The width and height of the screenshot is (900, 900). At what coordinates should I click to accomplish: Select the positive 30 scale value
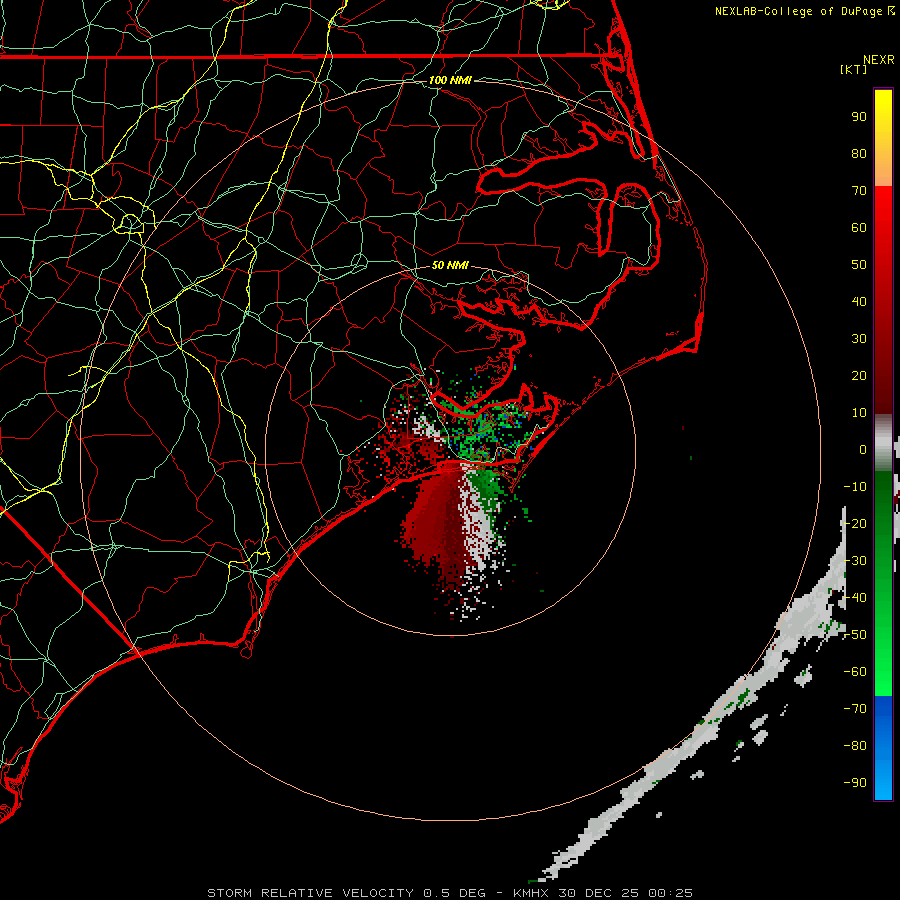pyautogui.click(x=859, y=339)
